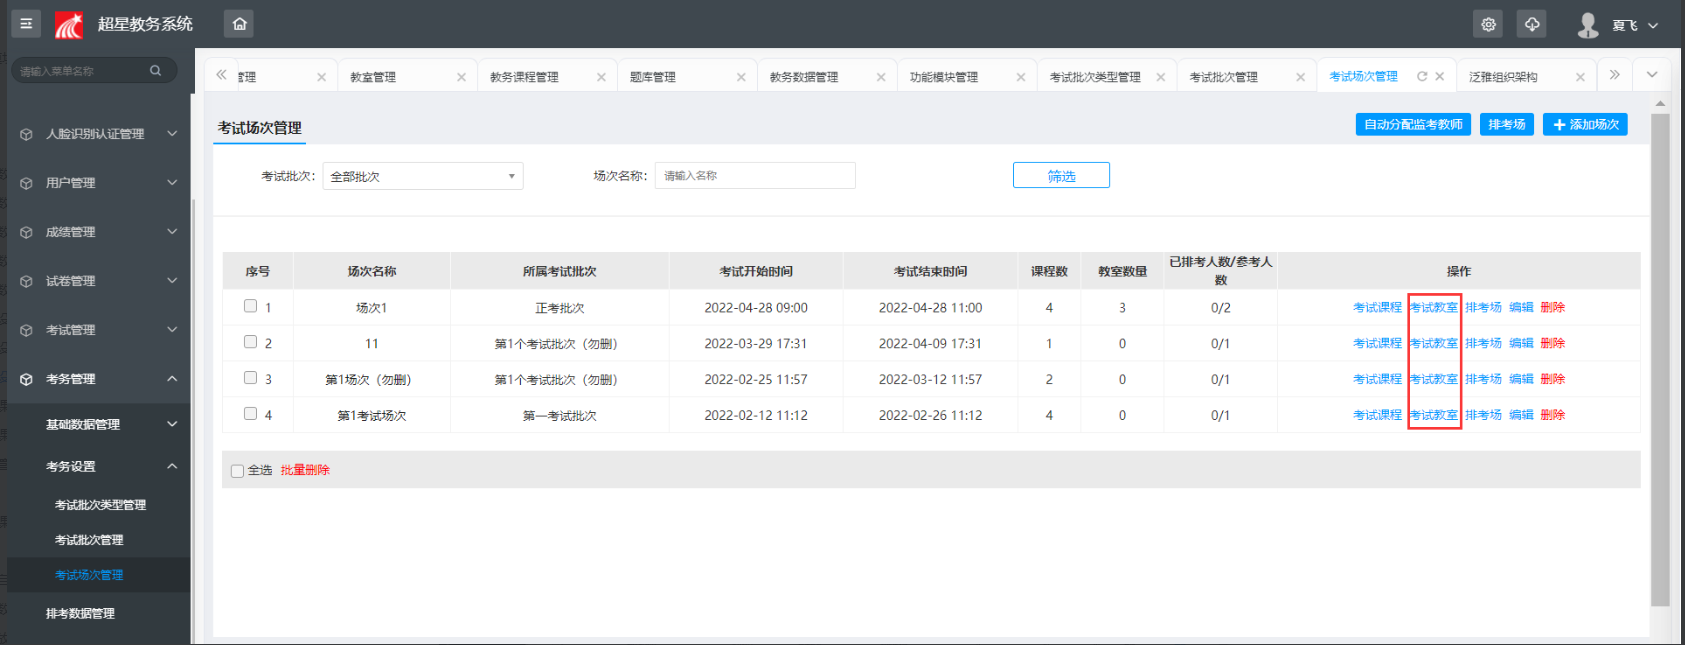Switch to the 考试批次管理 tab

point(1224,77)
